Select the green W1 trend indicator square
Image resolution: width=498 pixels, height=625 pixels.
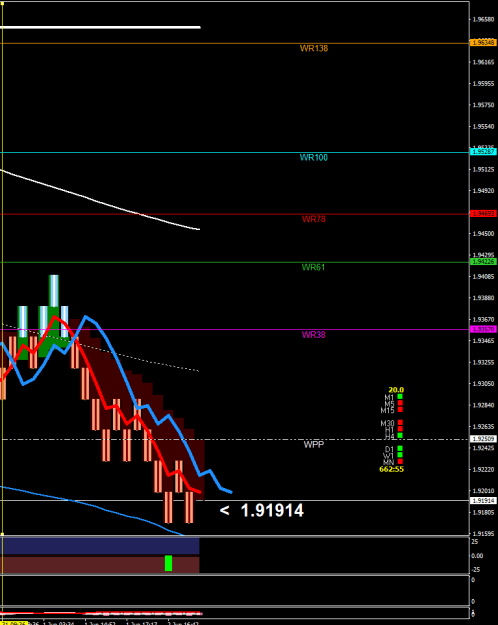point(400,455)
